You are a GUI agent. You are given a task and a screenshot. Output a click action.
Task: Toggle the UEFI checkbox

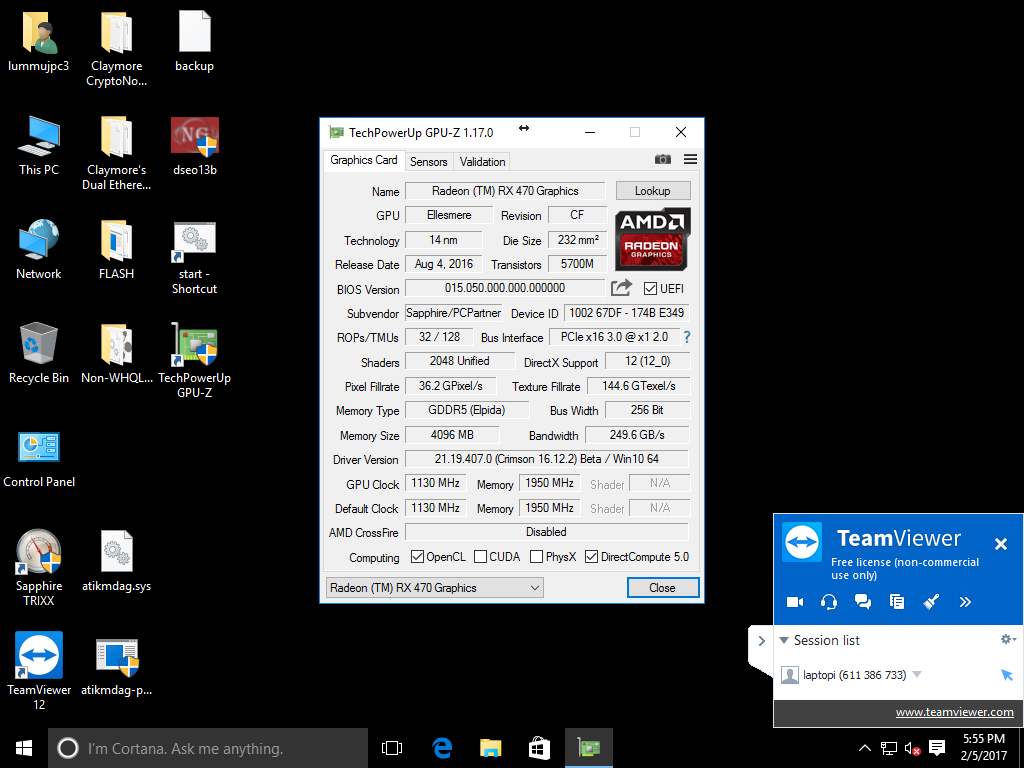[650, 289]
